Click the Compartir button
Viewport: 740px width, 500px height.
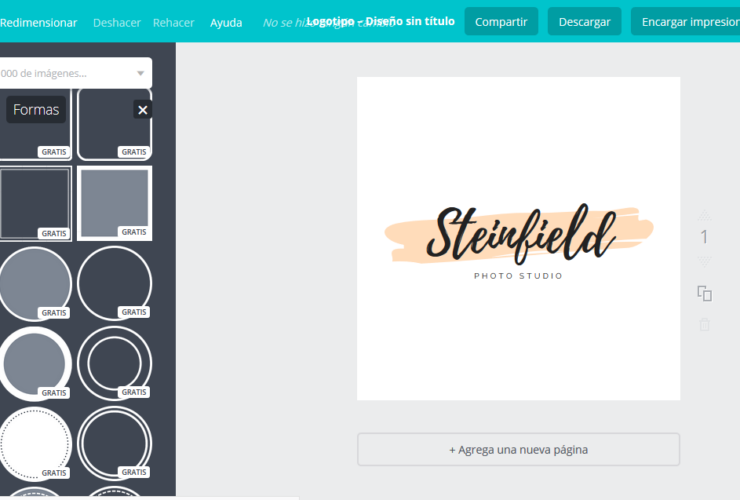click(x=501, y=22)
